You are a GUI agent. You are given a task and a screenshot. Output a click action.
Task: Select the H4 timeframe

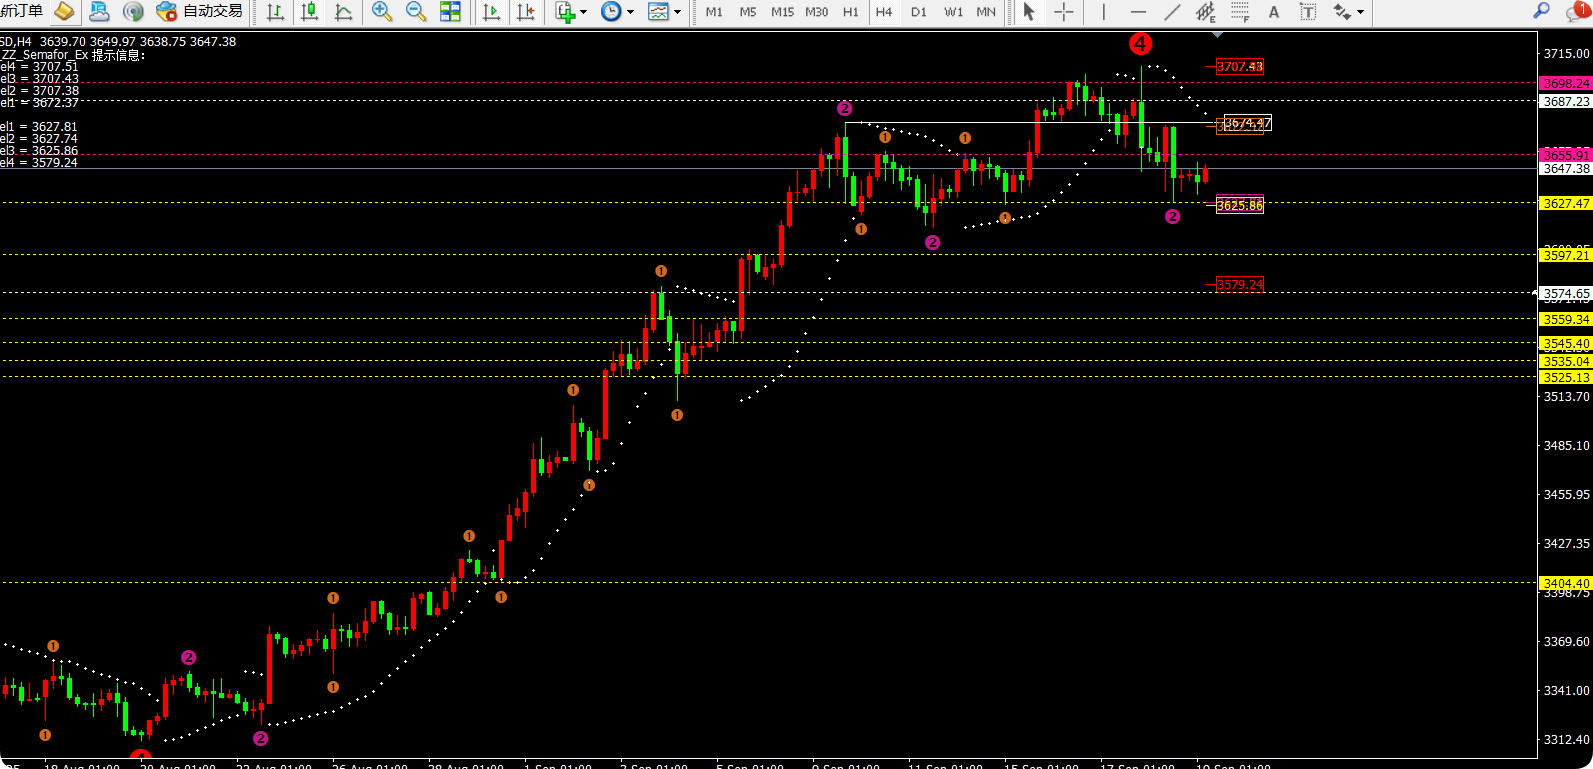click(884, 12)
